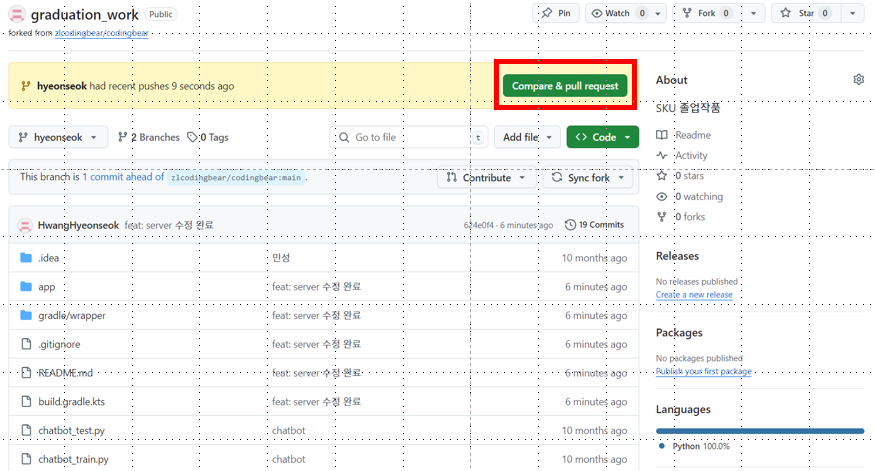The width and height of the screenshot is (875, 471).
Task: Click the history clock icon beside 19 Commits
Action: [570, 225]
